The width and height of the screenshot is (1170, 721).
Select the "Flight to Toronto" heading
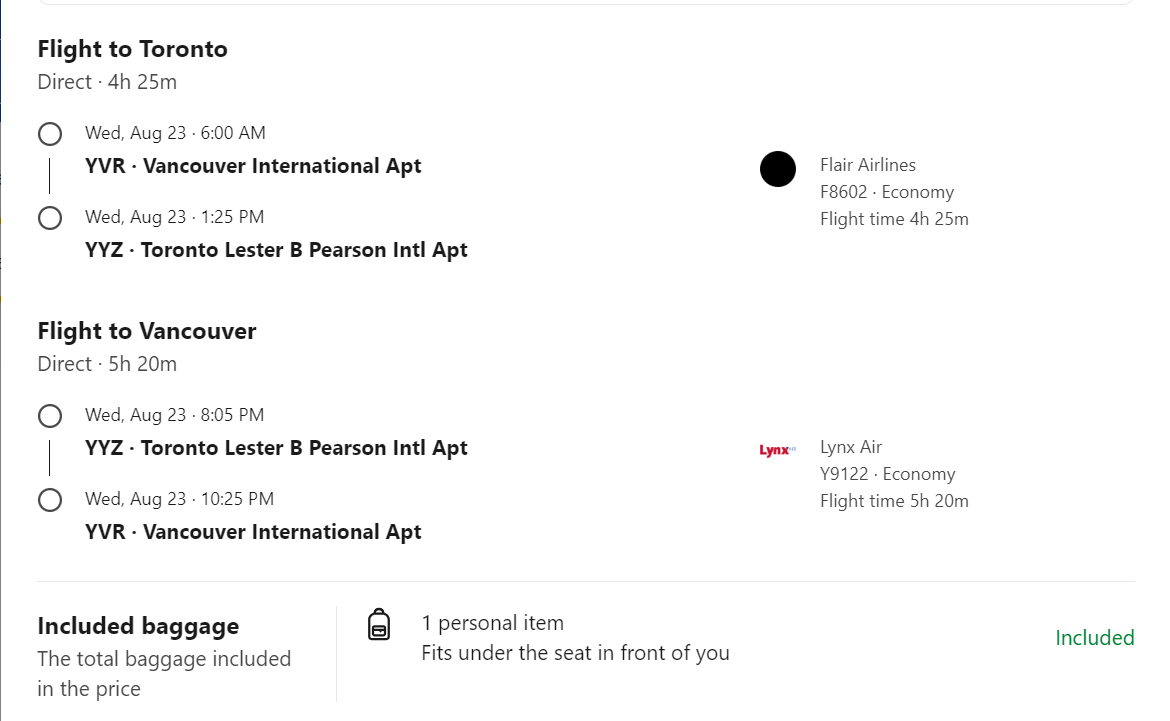(132, 49)
